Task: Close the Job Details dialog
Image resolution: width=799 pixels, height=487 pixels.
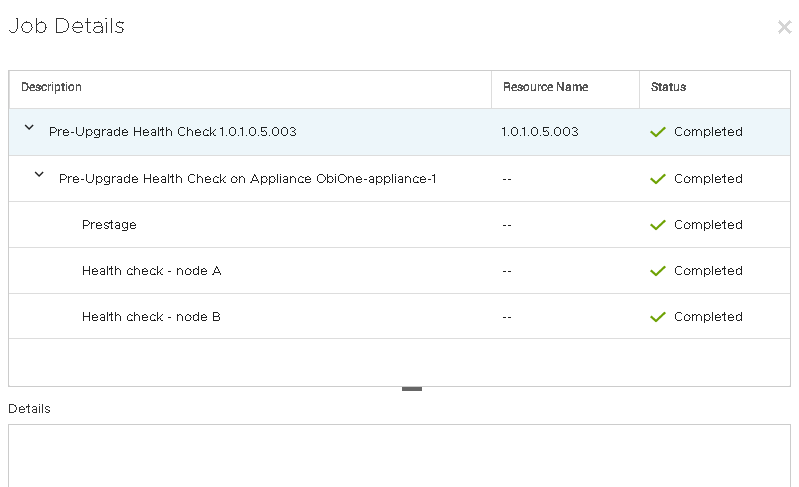Action: 784,27
